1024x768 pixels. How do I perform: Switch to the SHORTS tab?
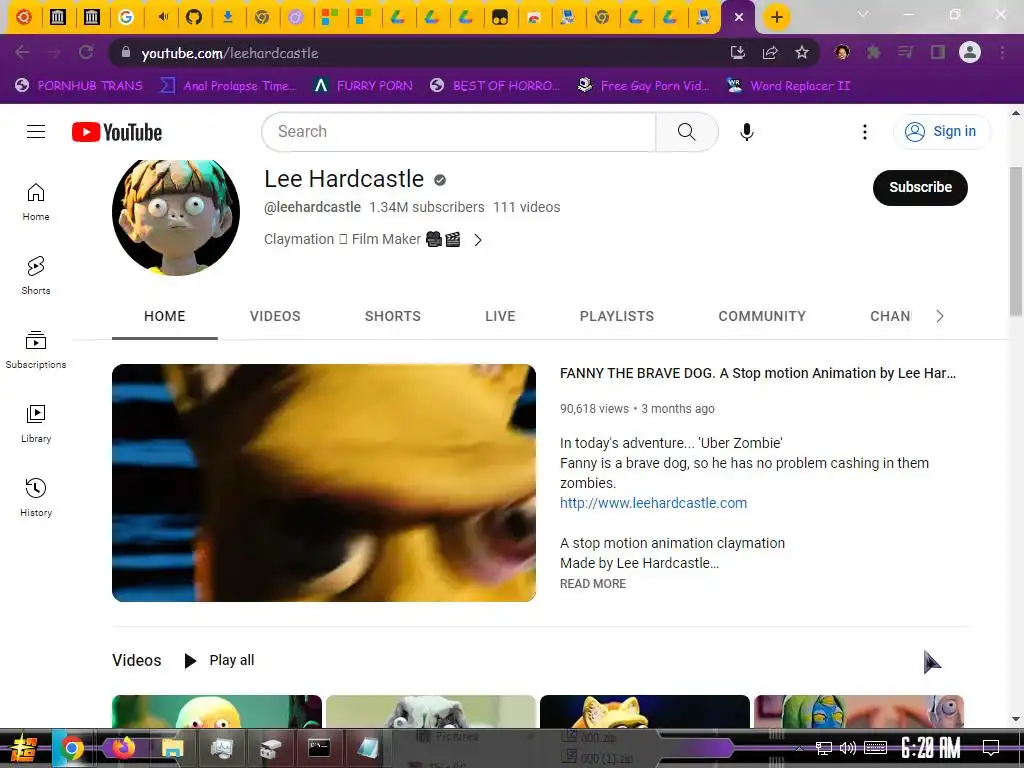[392, 316]
